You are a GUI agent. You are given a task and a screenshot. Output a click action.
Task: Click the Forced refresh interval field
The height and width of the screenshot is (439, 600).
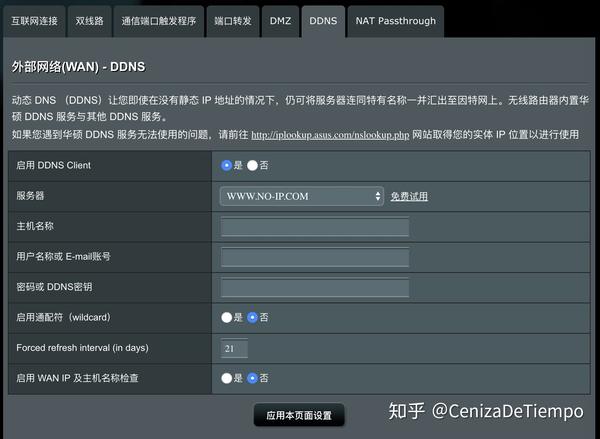tap(234, 348)
